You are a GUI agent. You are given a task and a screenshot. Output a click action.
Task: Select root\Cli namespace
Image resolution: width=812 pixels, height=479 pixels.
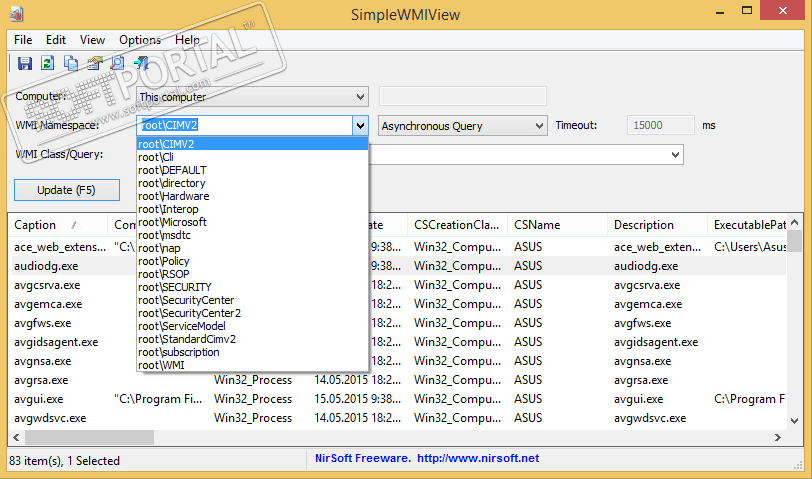point(252,157)
